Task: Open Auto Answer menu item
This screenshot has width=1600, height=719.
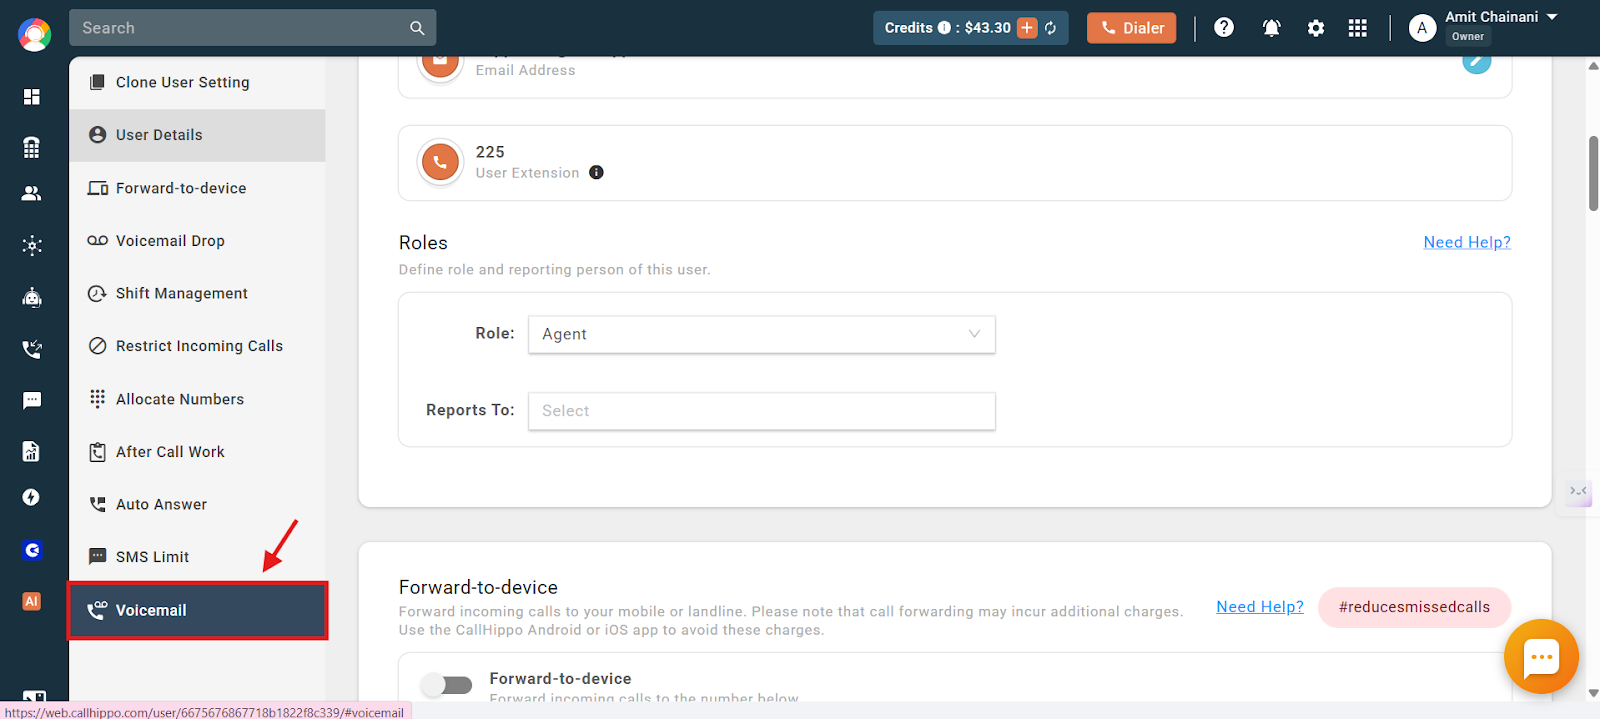Action: point(198,505)
